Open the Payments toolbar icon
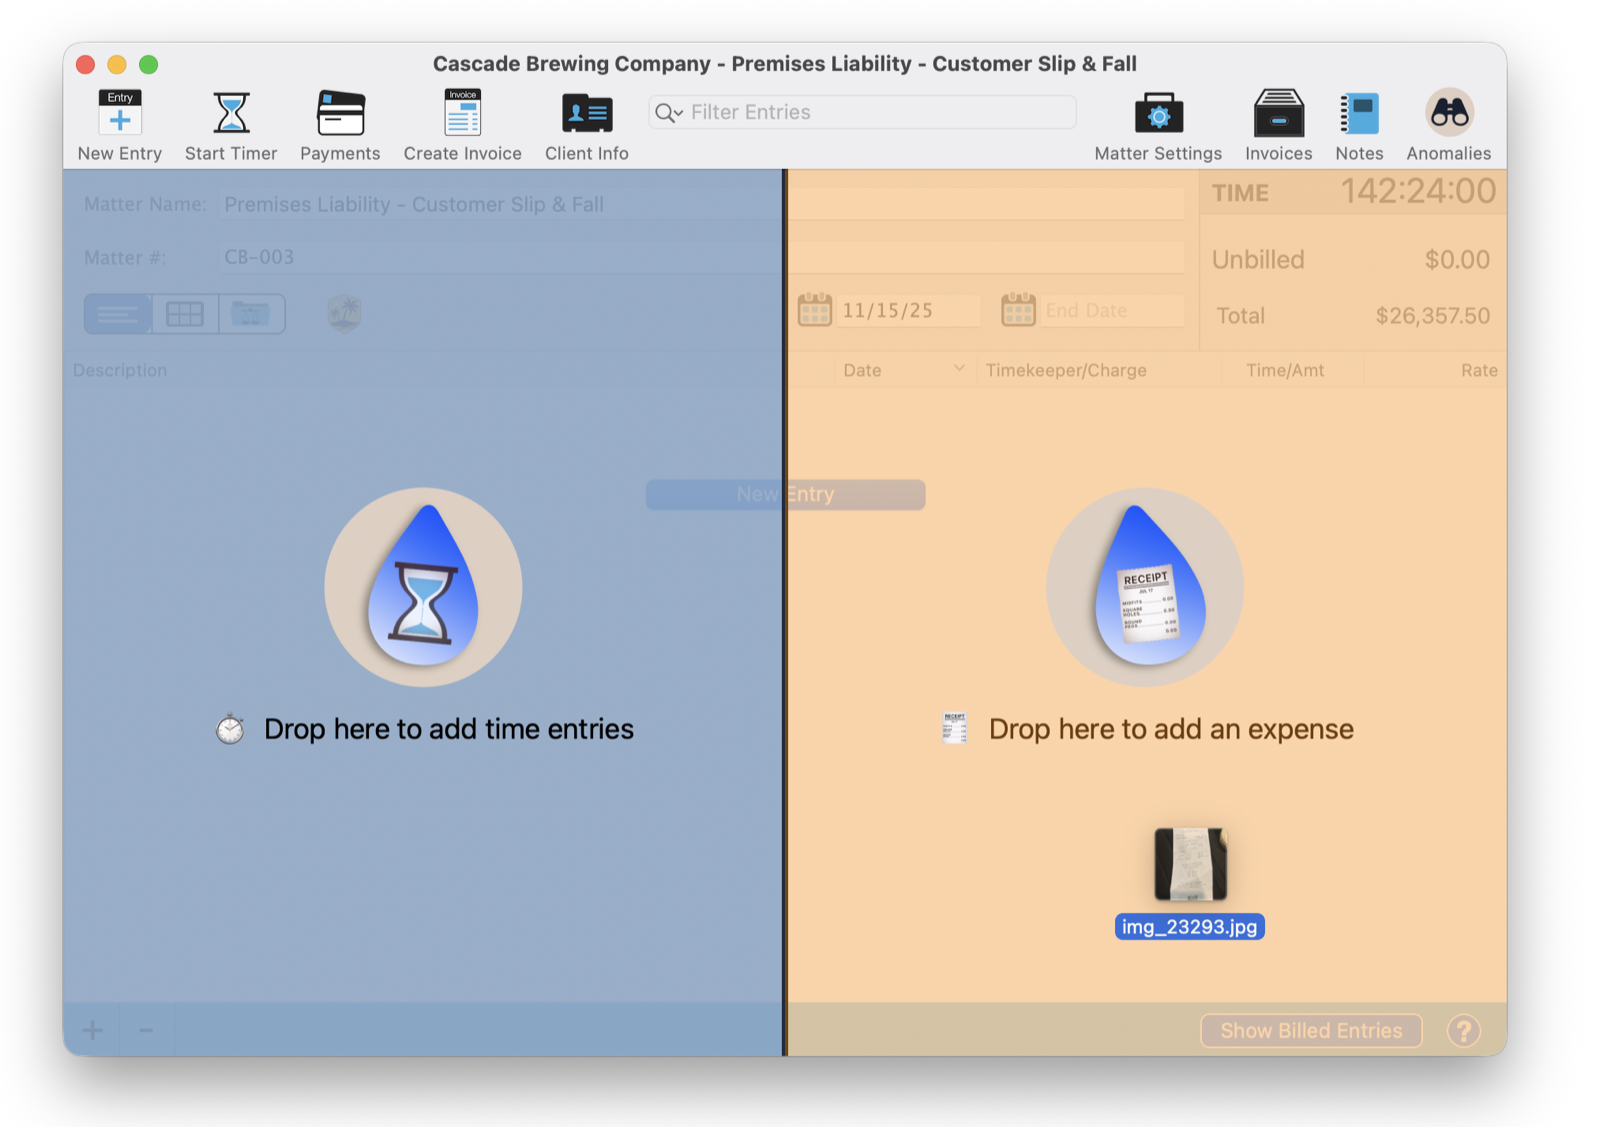This screenshot has height=1127, width=1600. point(340,113)
